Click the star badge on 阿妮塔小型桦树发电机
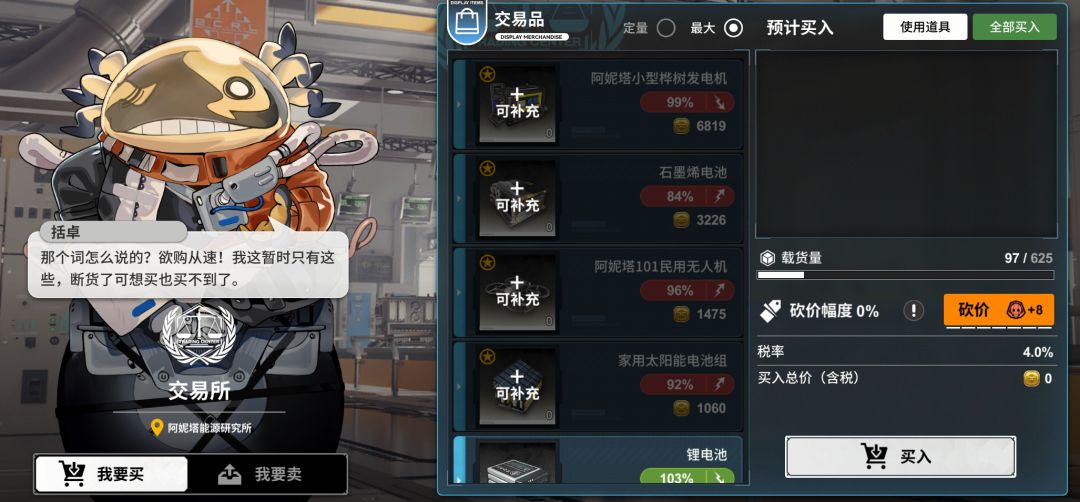Image resolution: width=1080 pixels, height=502 pixels. [x=487, y=74]
